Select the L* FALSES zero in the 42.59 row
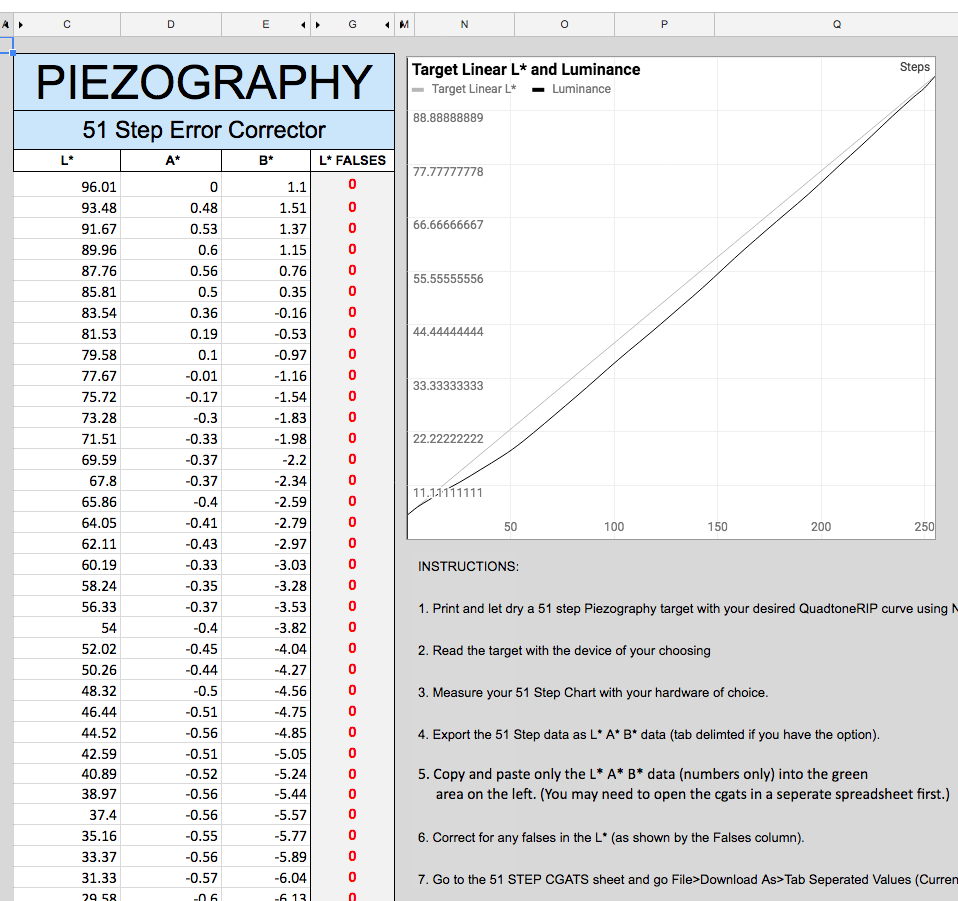This screenshot has height=901, width=958. (353, 753)
